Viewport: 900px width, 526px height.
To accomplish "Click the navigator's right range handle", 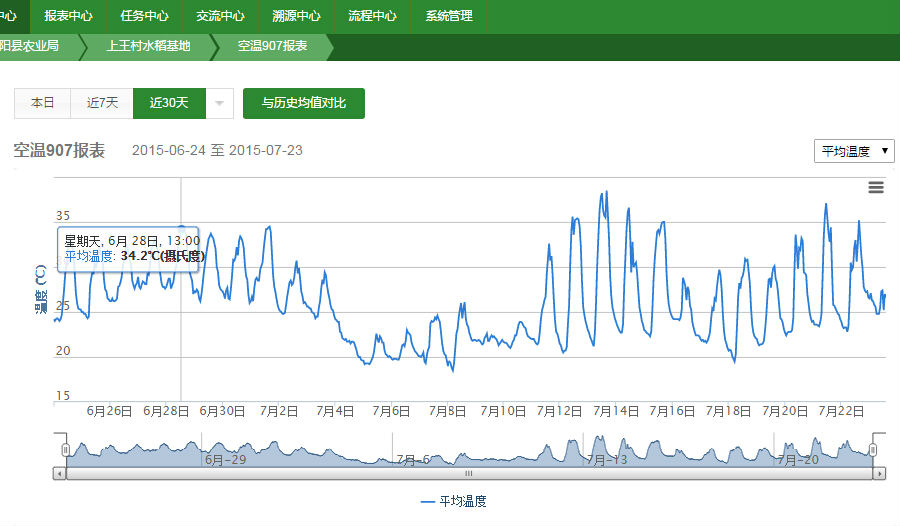I will [873, 450].
